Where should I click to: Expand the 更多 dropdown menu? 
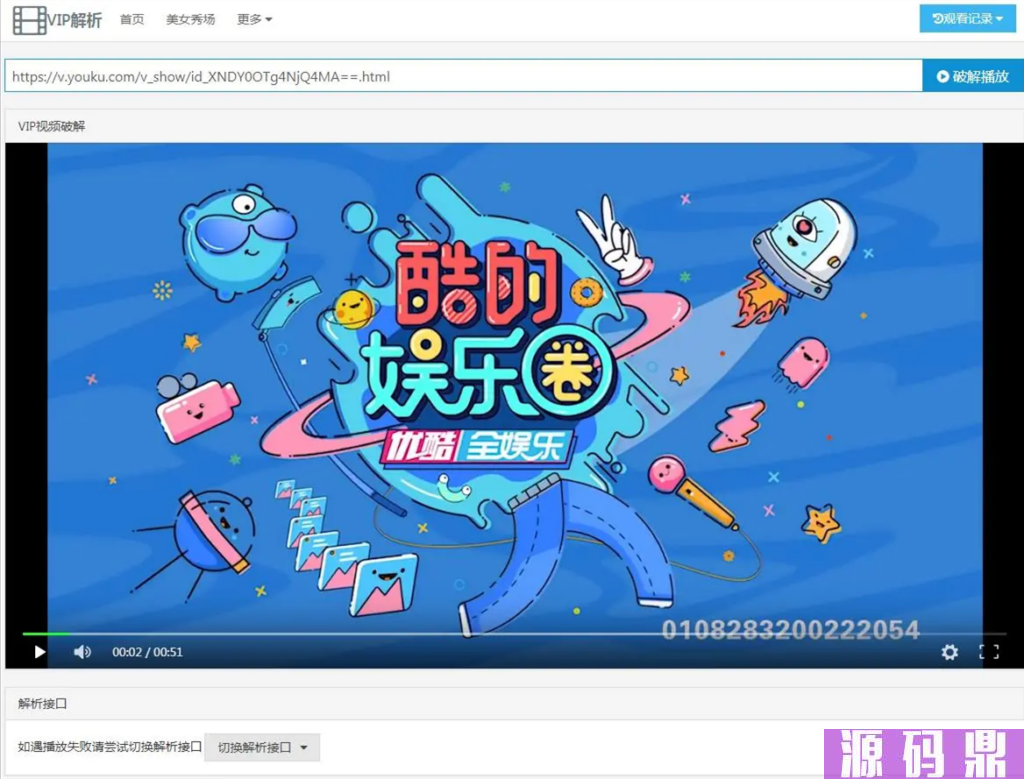(x=254, y=20)
